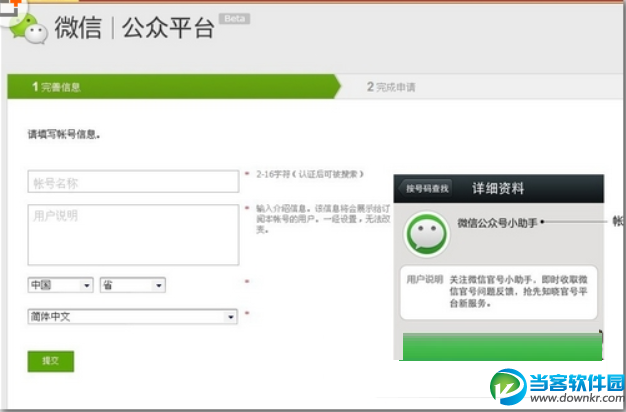Click the 帐号名称 input field
Image resolution: width=626 pixels, height=412 pixels.
[133, 181]
